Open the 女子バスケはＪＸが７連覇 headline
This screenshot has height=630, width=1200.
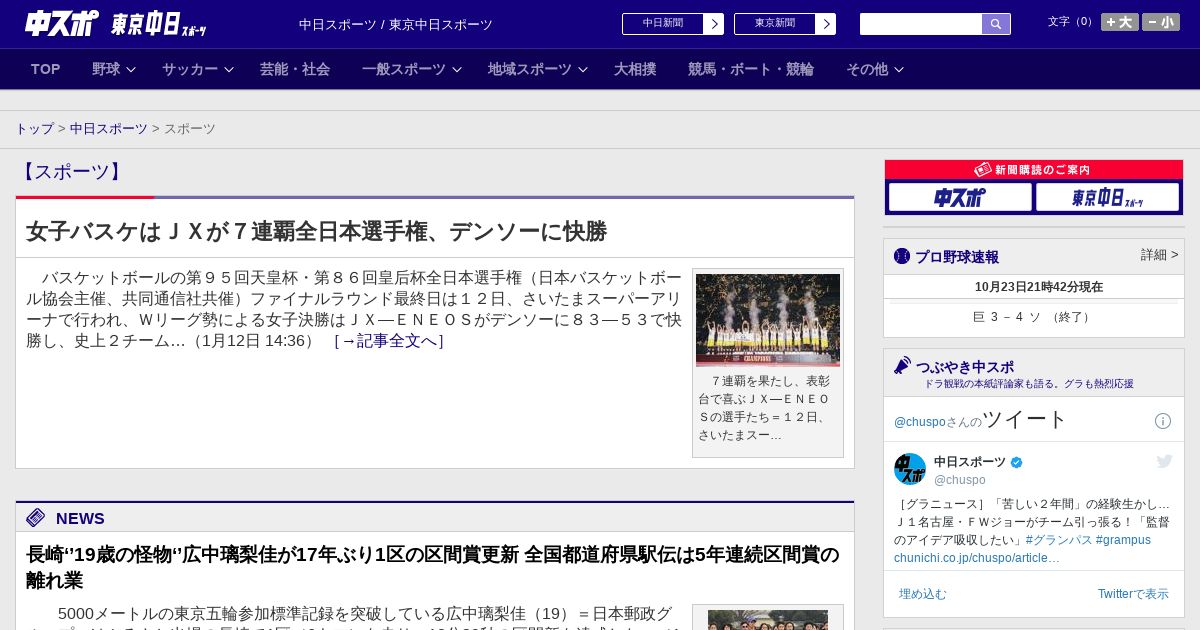(316, 231)
